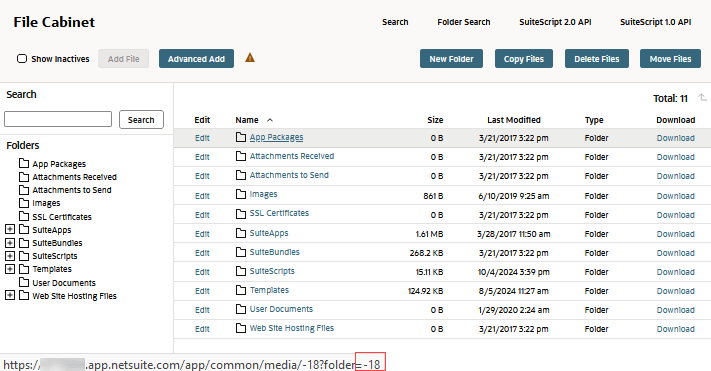Open the App Packages link in the table
The image size is (711, 371).
(276, 137)
